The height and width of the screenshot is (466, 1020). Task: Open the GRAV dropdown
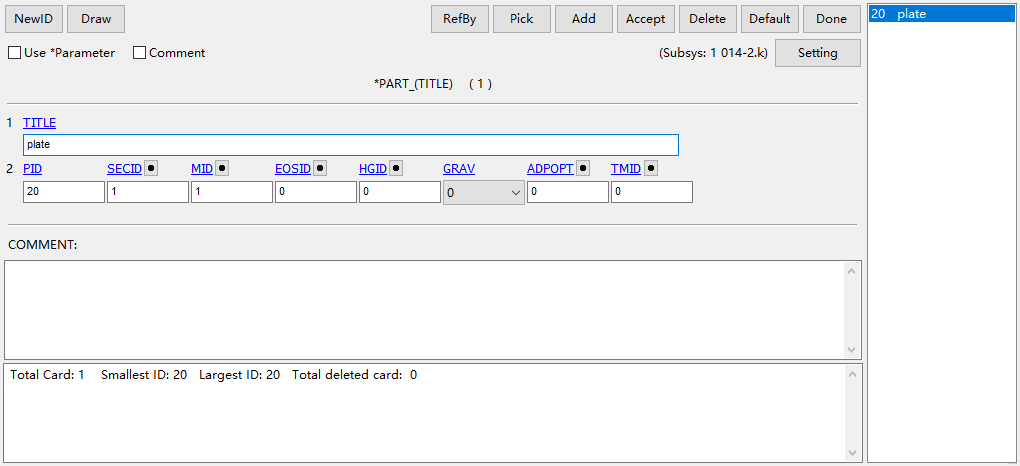(x=483, y=193)
